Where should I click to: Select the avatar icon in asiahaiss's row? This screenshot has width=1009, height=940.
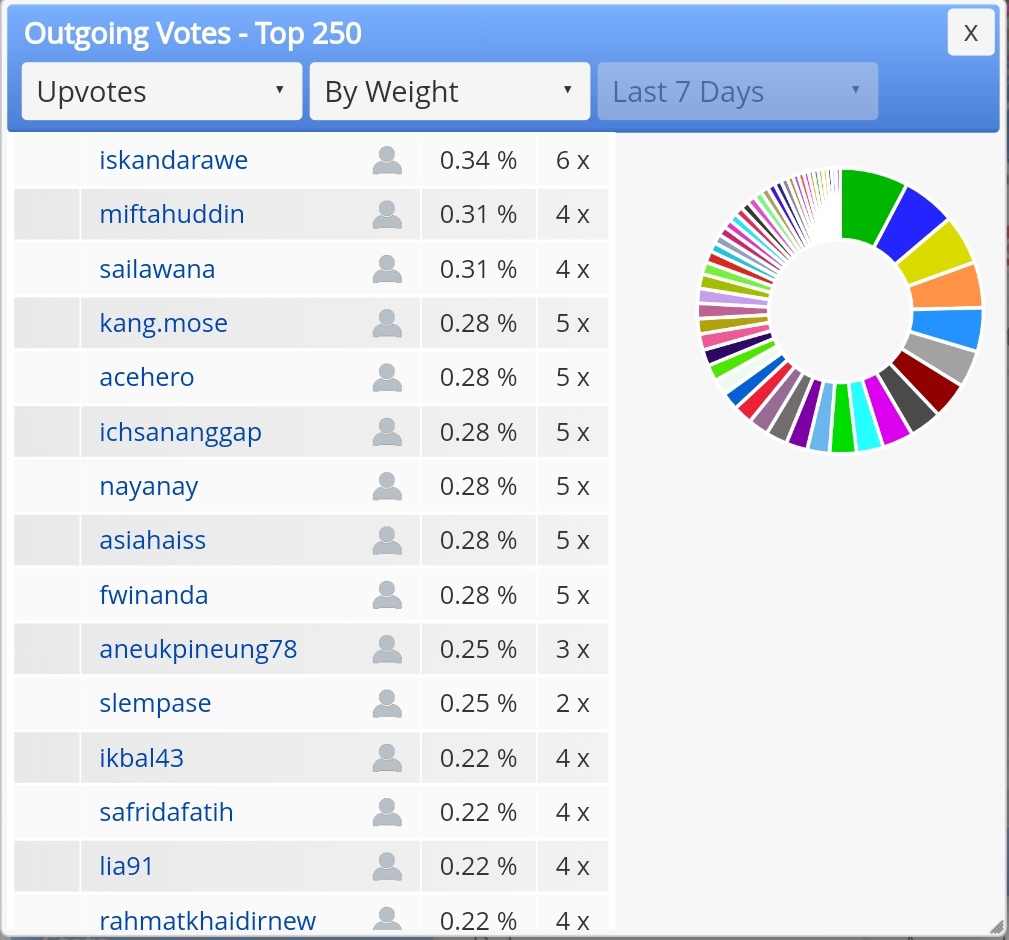(387, 540)
